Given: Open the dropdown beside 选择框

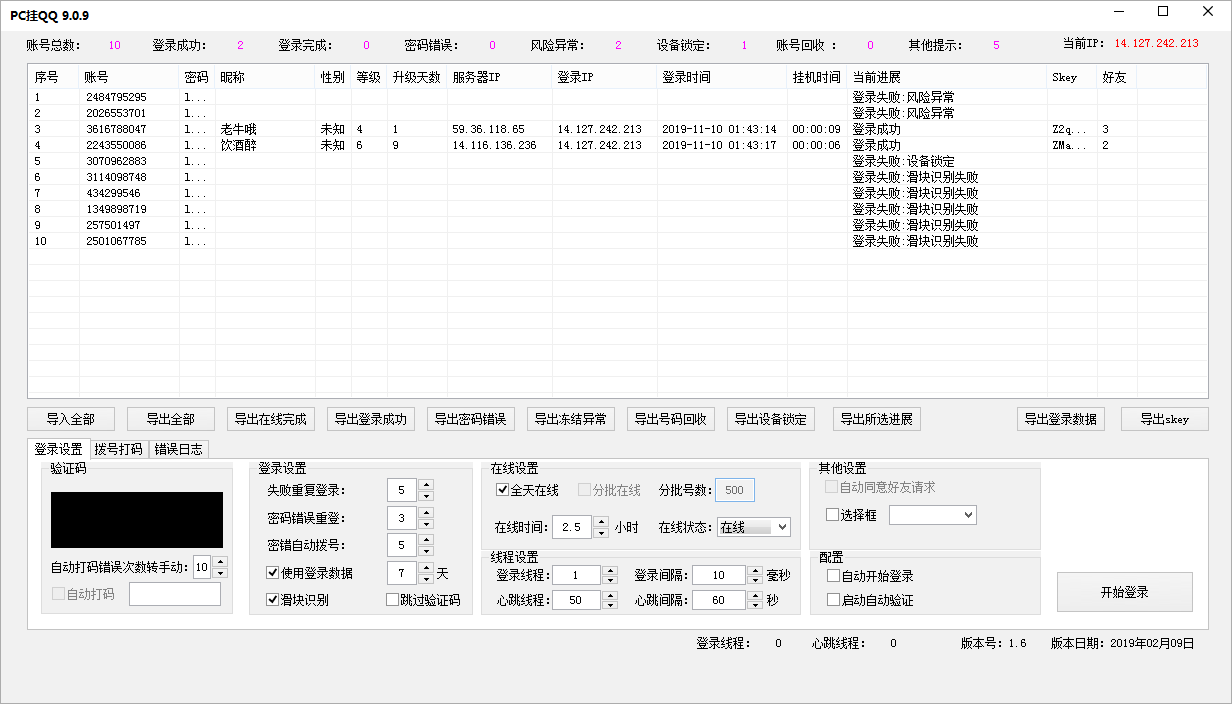Looking at the screenshot, I should (933, 514).
